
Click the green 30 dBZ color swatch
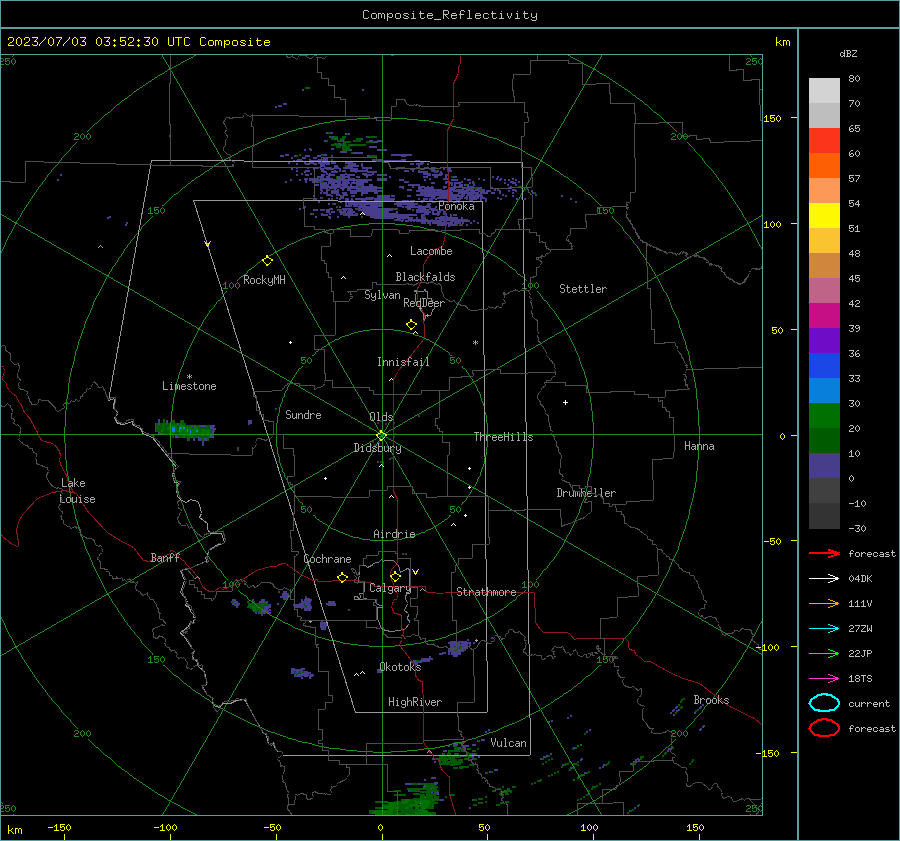[824, 415]
